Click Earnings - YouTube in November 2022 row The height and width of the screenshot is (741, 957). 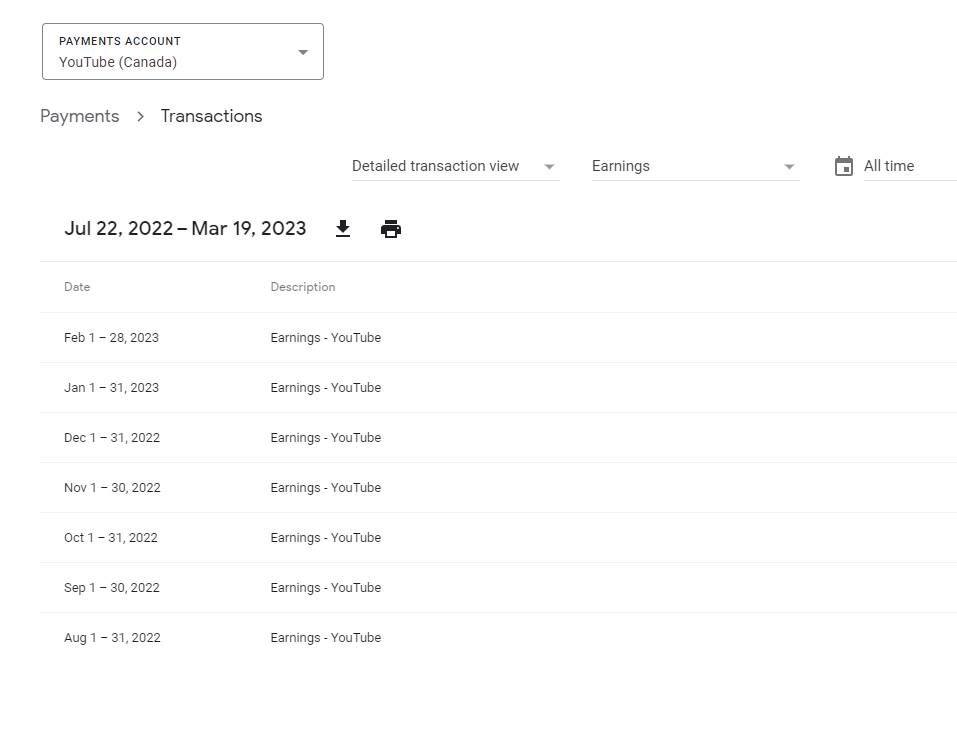[x=326, y=488]
